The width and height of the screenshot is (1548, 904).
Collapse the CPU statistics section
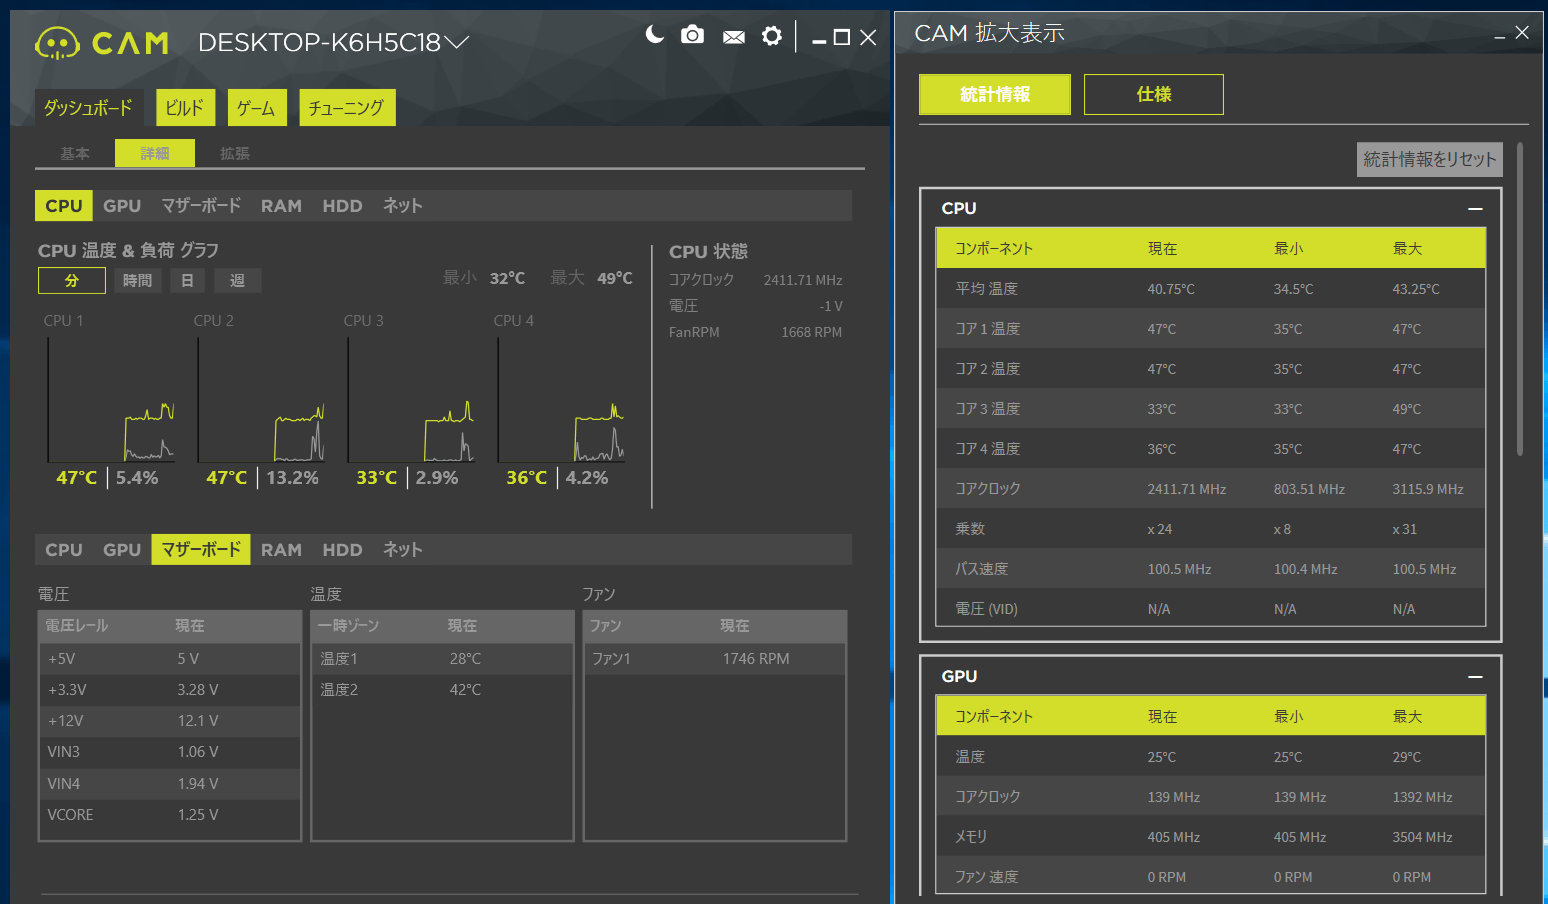pyautogui.click(x=1475, y=209)
